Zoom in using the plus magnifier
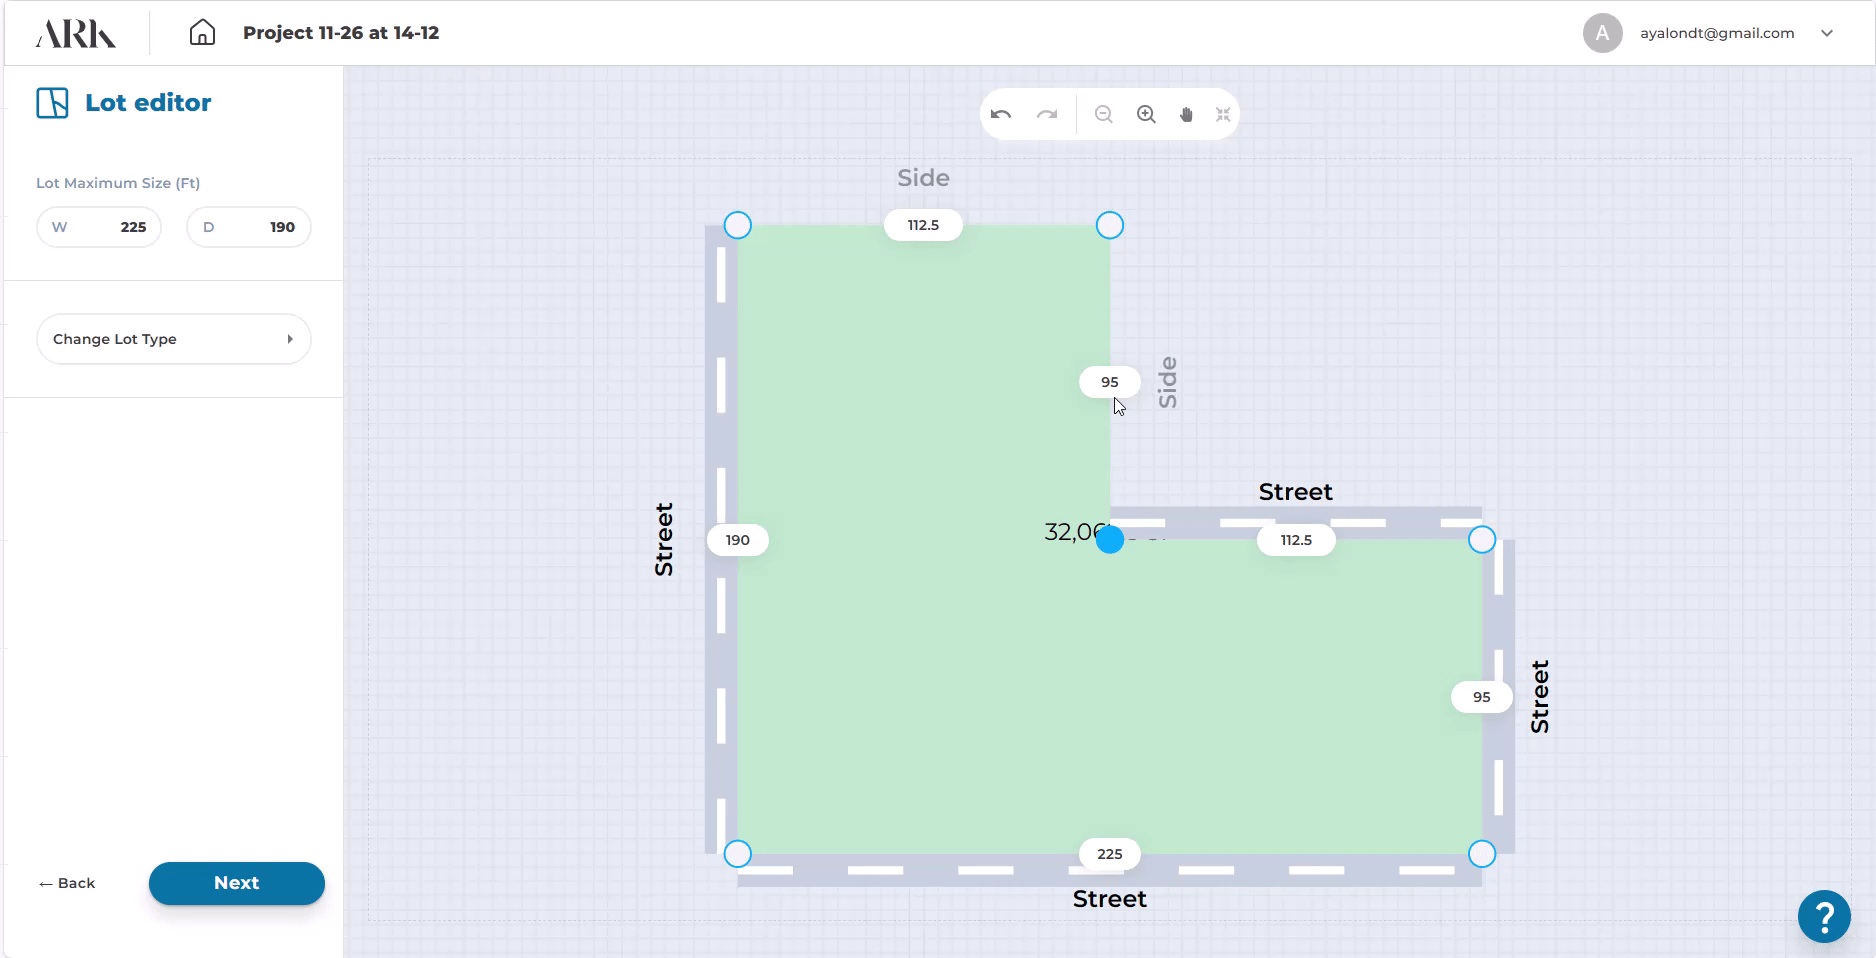 (1146, 114)
